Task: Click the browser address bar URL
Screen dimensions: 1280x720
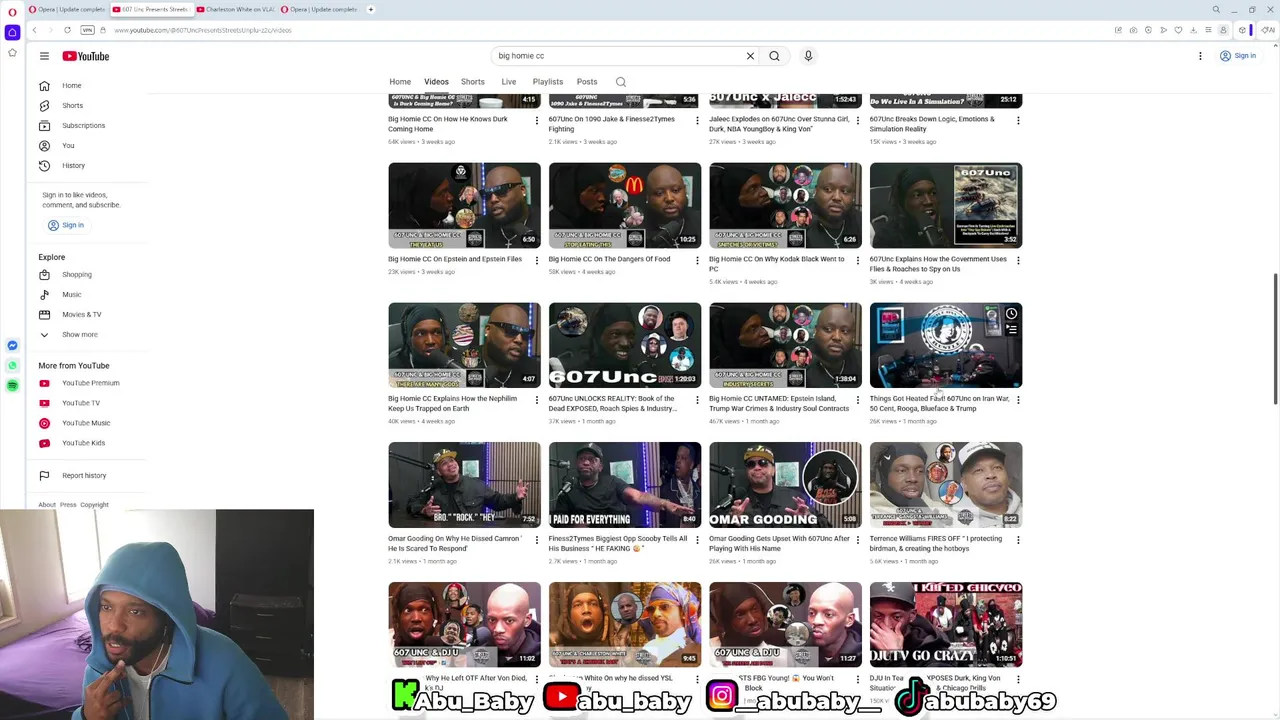Action: coord(202,30)
